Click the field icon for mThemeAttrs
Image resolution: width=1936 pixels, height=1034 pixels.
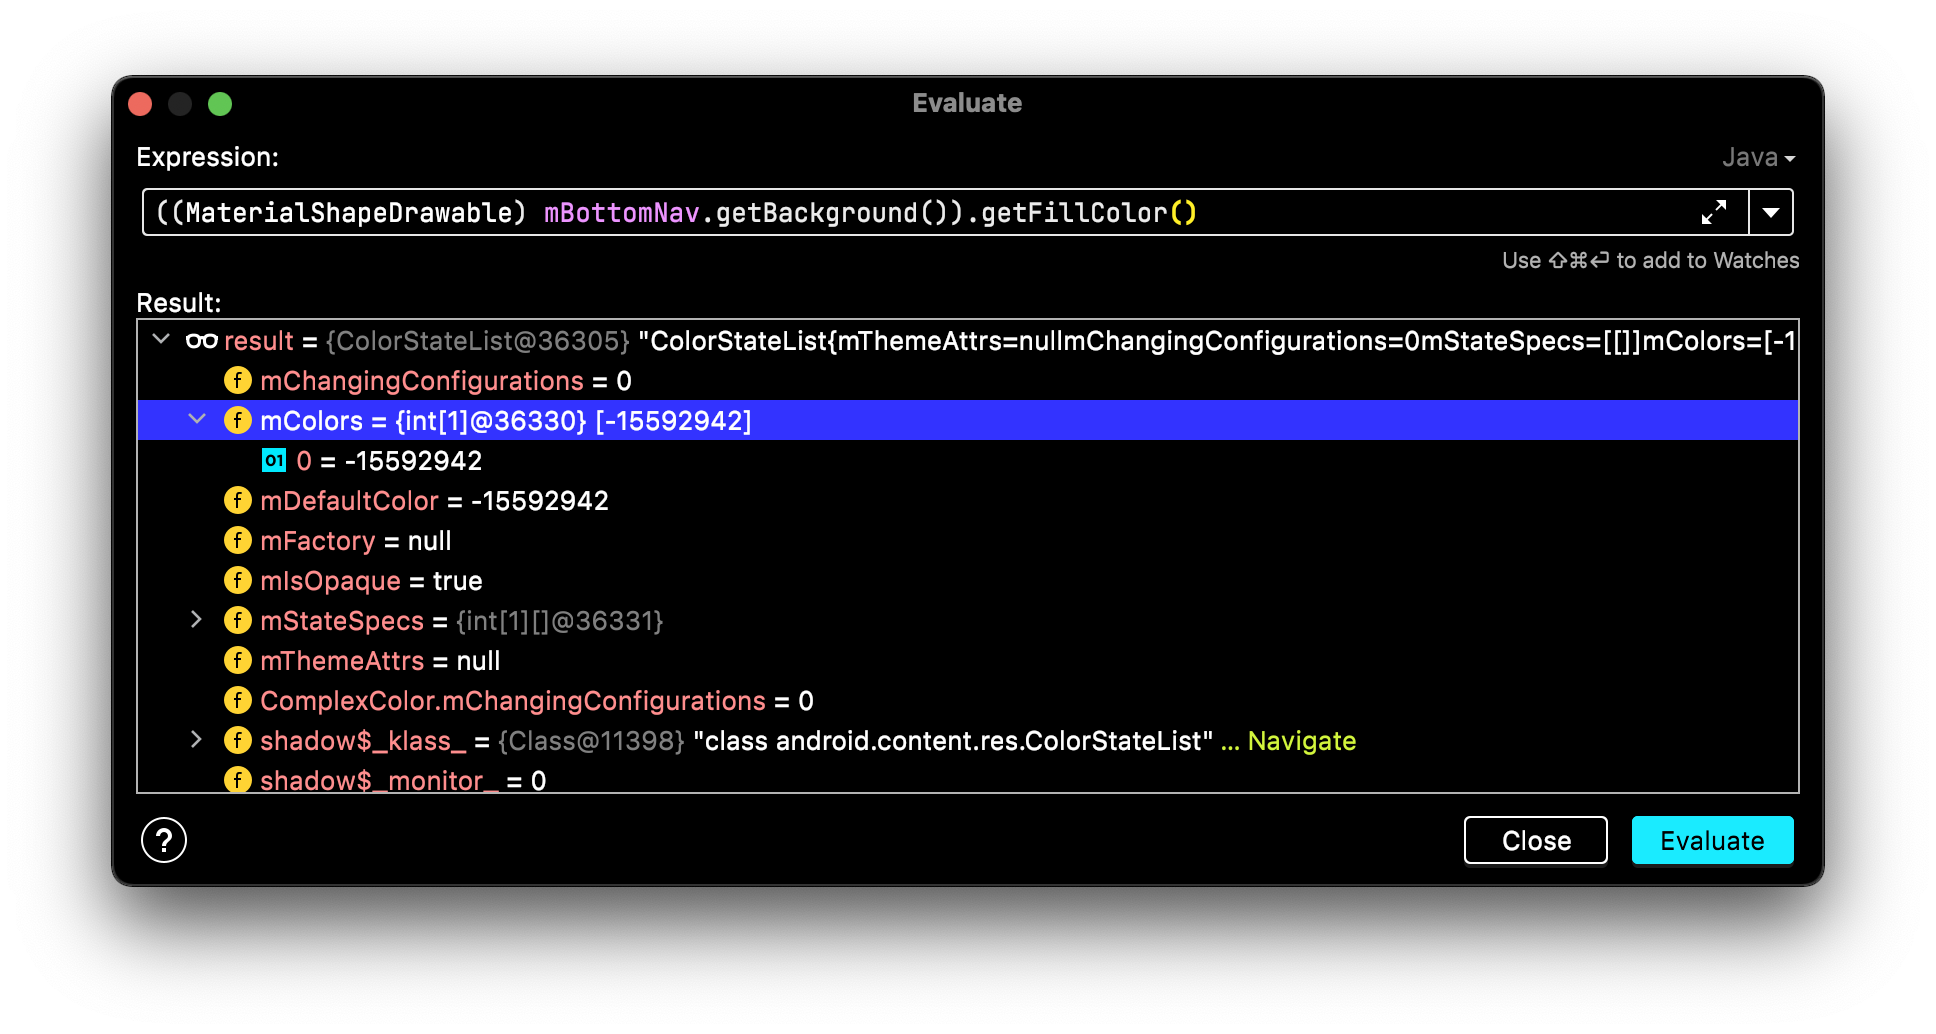coord(237,660)
